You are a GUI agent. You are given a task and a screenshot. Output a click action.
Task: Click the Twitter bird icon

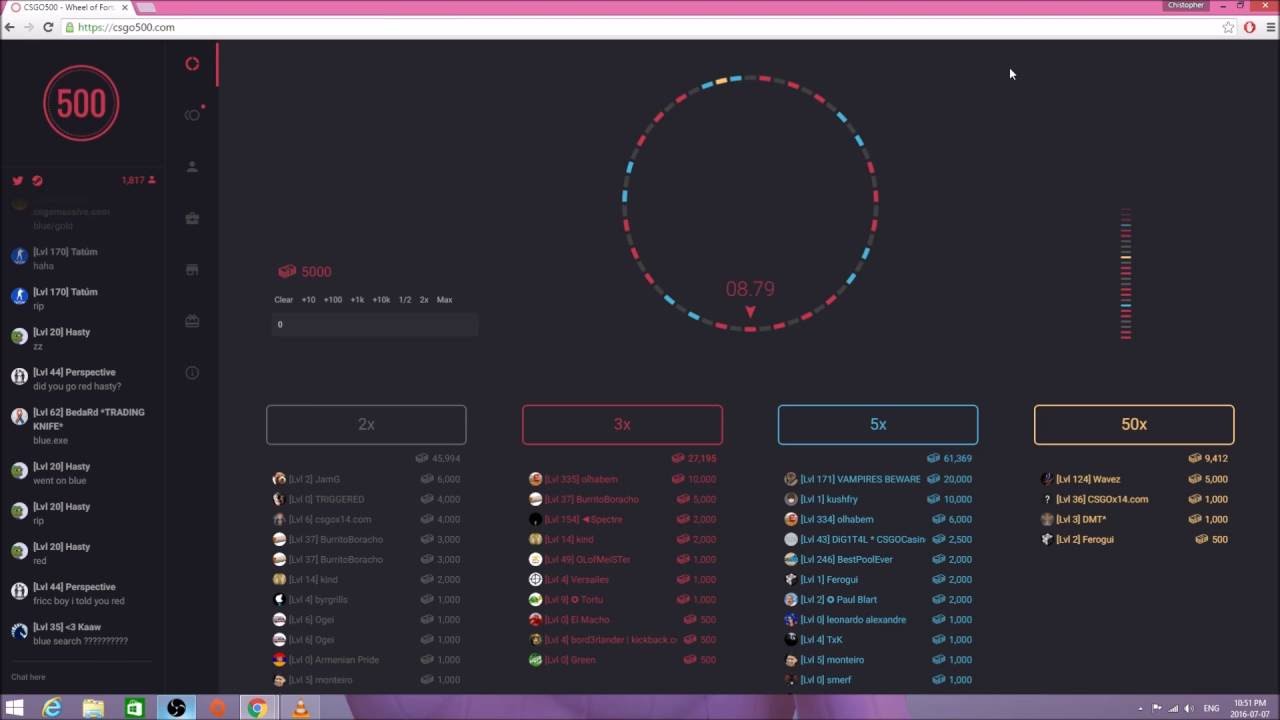[17, 181]
